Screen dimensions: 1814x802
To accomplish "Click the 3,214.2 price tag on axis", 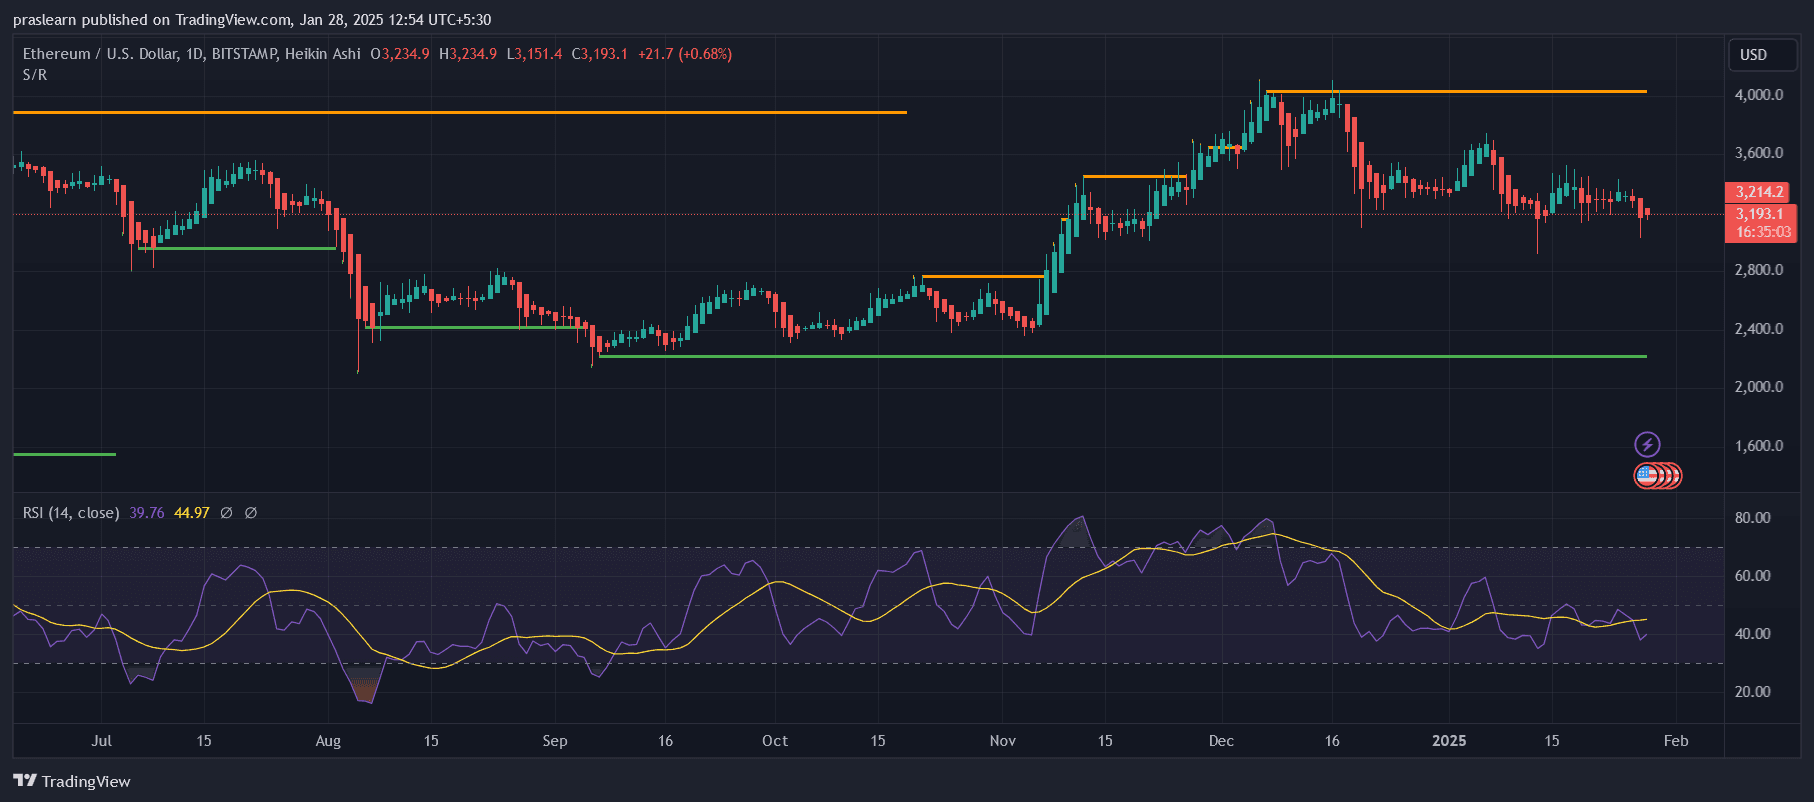I will click(x=1759, y=192).
